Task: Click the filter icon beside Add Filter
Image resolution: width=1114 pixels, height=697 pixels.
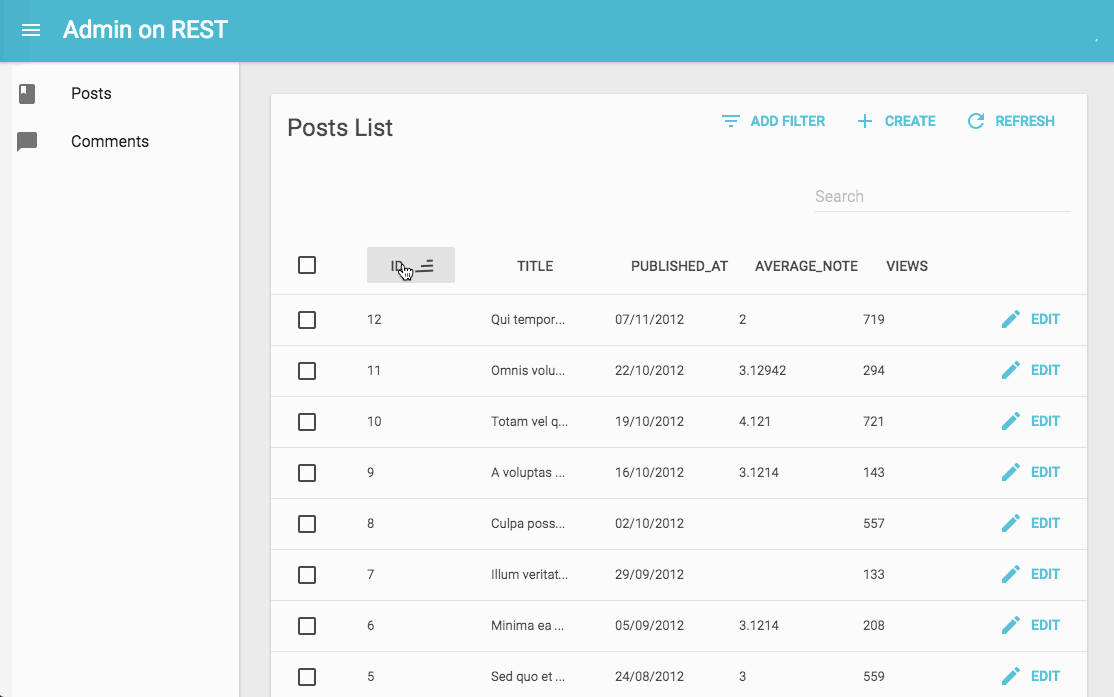Action: pos(730,121)
